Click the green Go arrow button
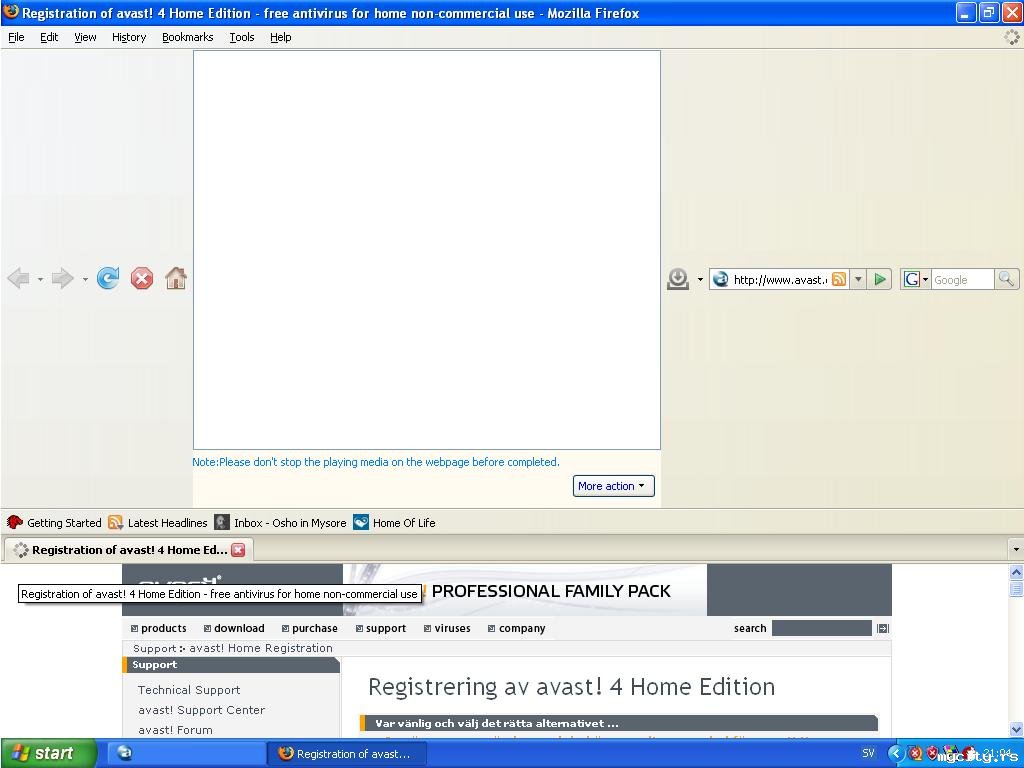 [880, 280]
